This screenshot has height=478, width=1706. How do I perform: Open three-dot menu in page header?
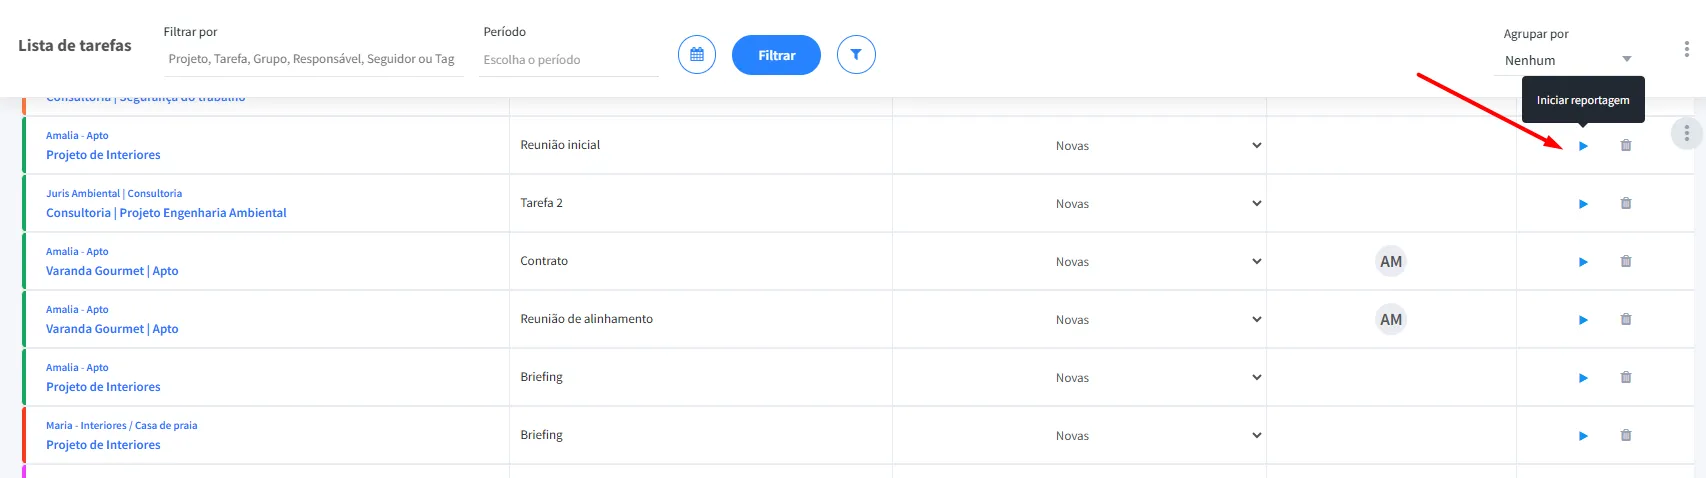(x=1687, y=50)
